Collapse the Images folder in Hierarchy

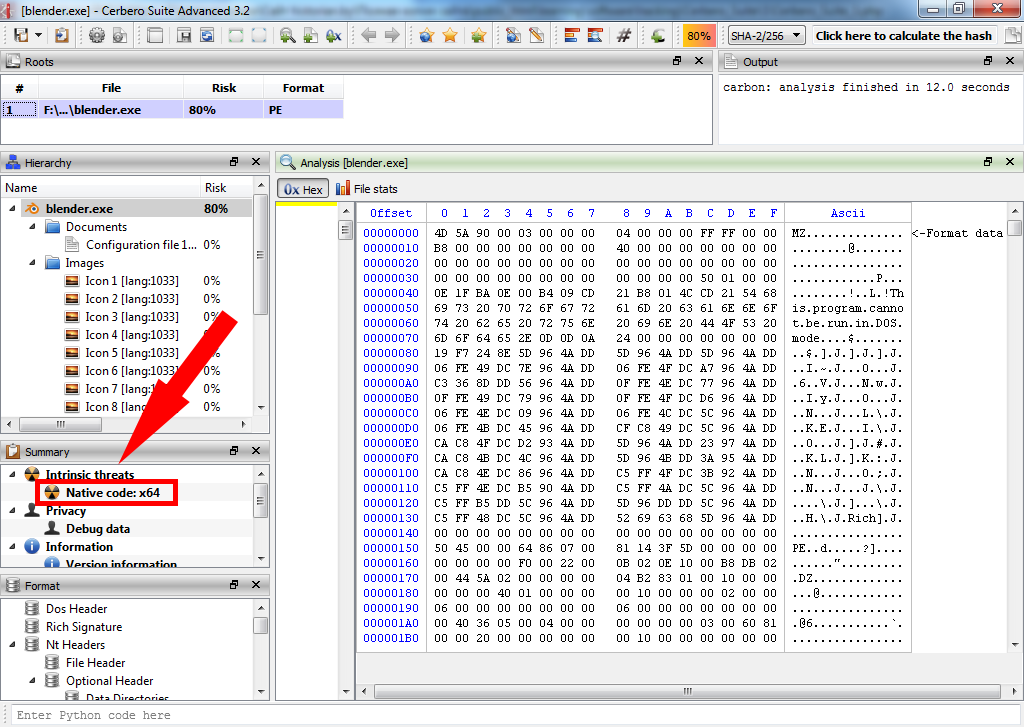click(x=31, y=263)
